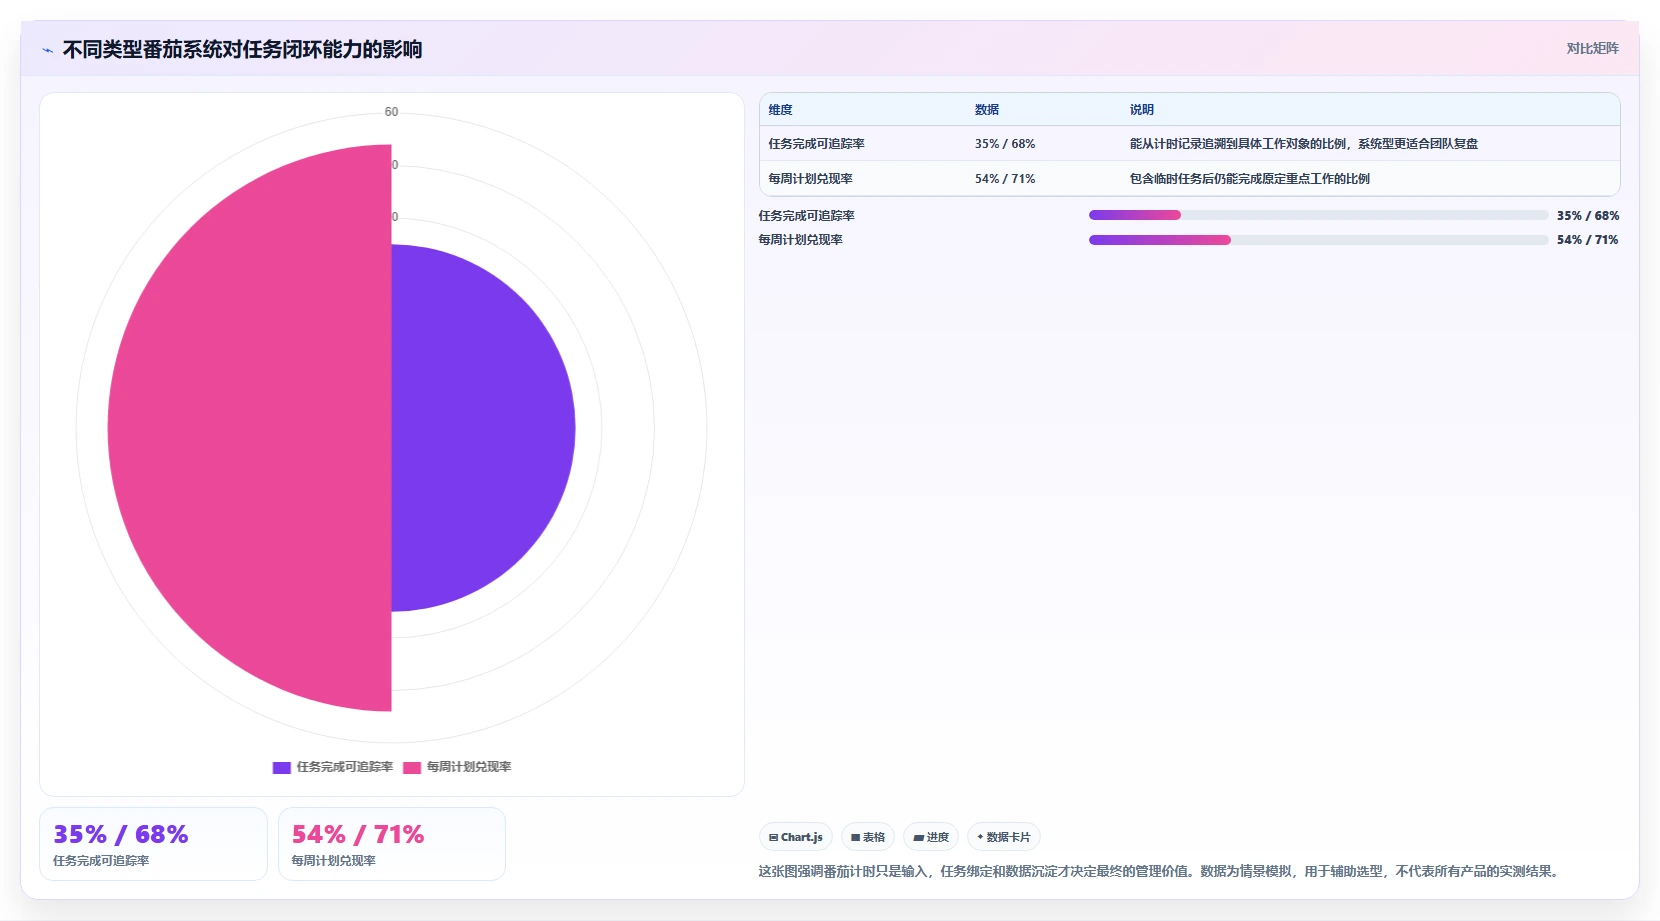The image size is (1660, 921).
Task: Click description starting with 包含临时任务后
Action: coord(1250,179)
